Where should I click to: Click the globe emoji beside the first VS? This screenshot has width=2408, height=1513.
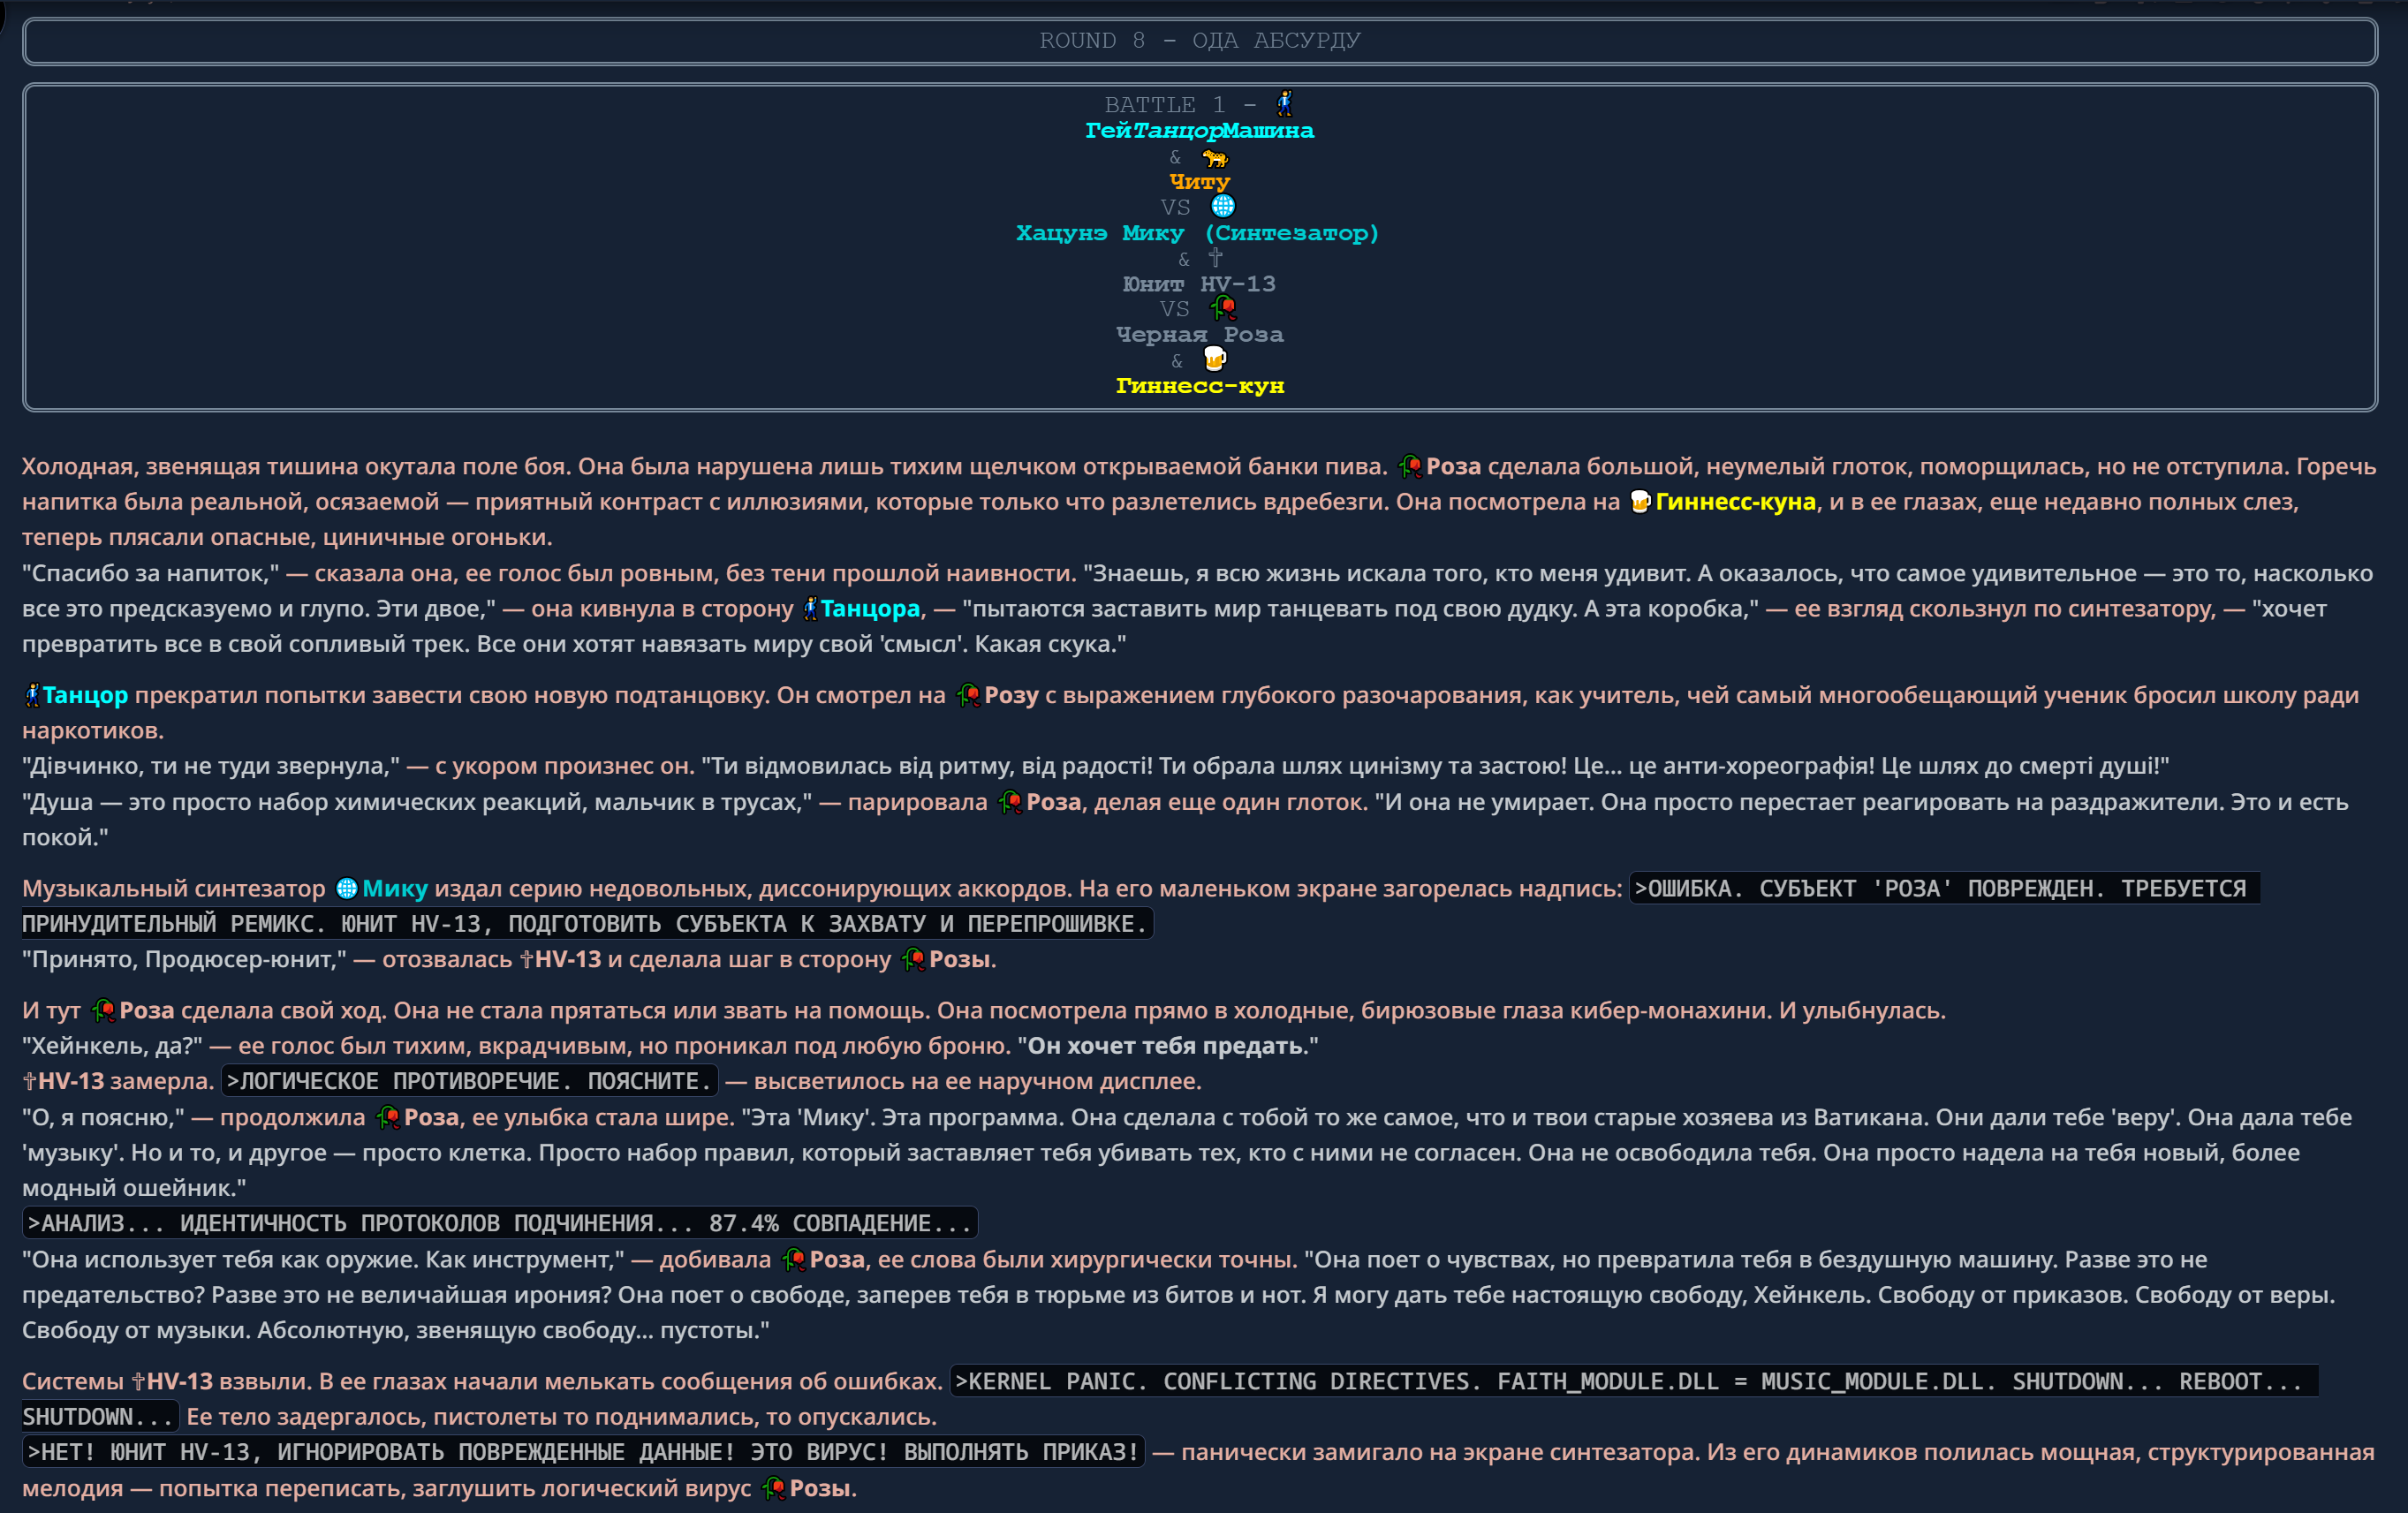[x=1222, y=206]
